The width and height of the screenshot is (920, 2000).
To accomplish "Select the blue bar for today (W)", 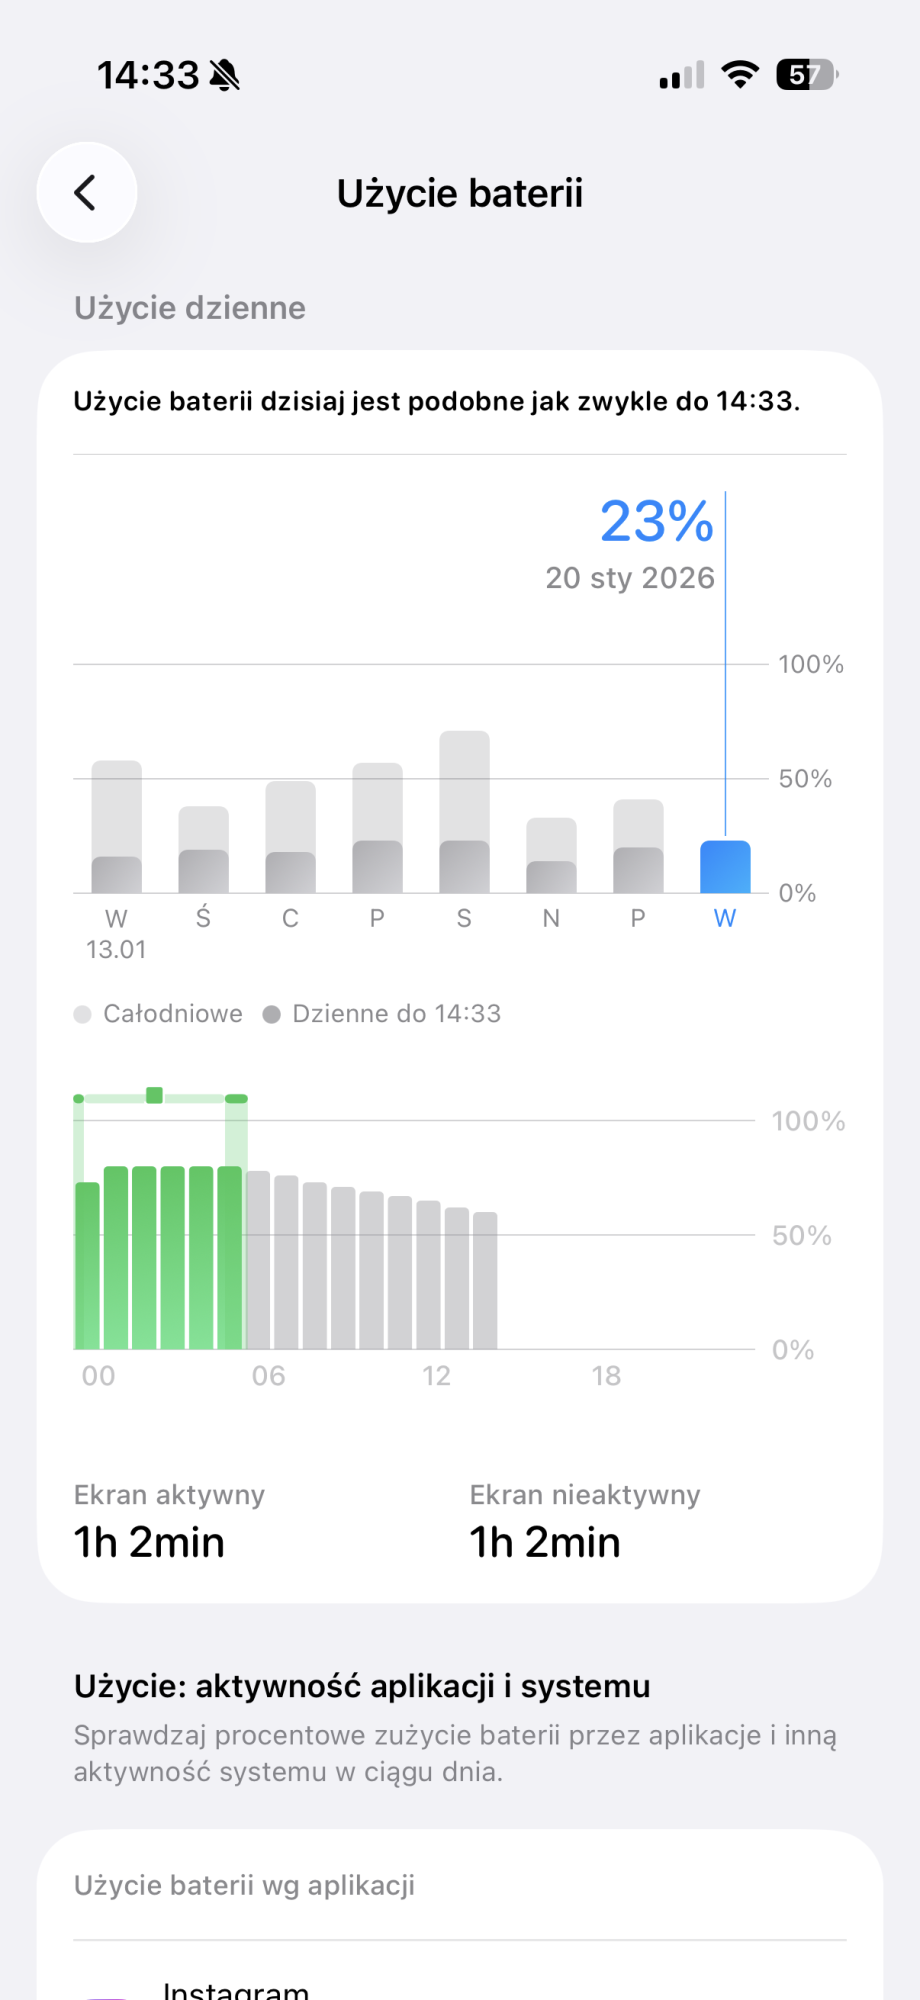I will point(725,867).
